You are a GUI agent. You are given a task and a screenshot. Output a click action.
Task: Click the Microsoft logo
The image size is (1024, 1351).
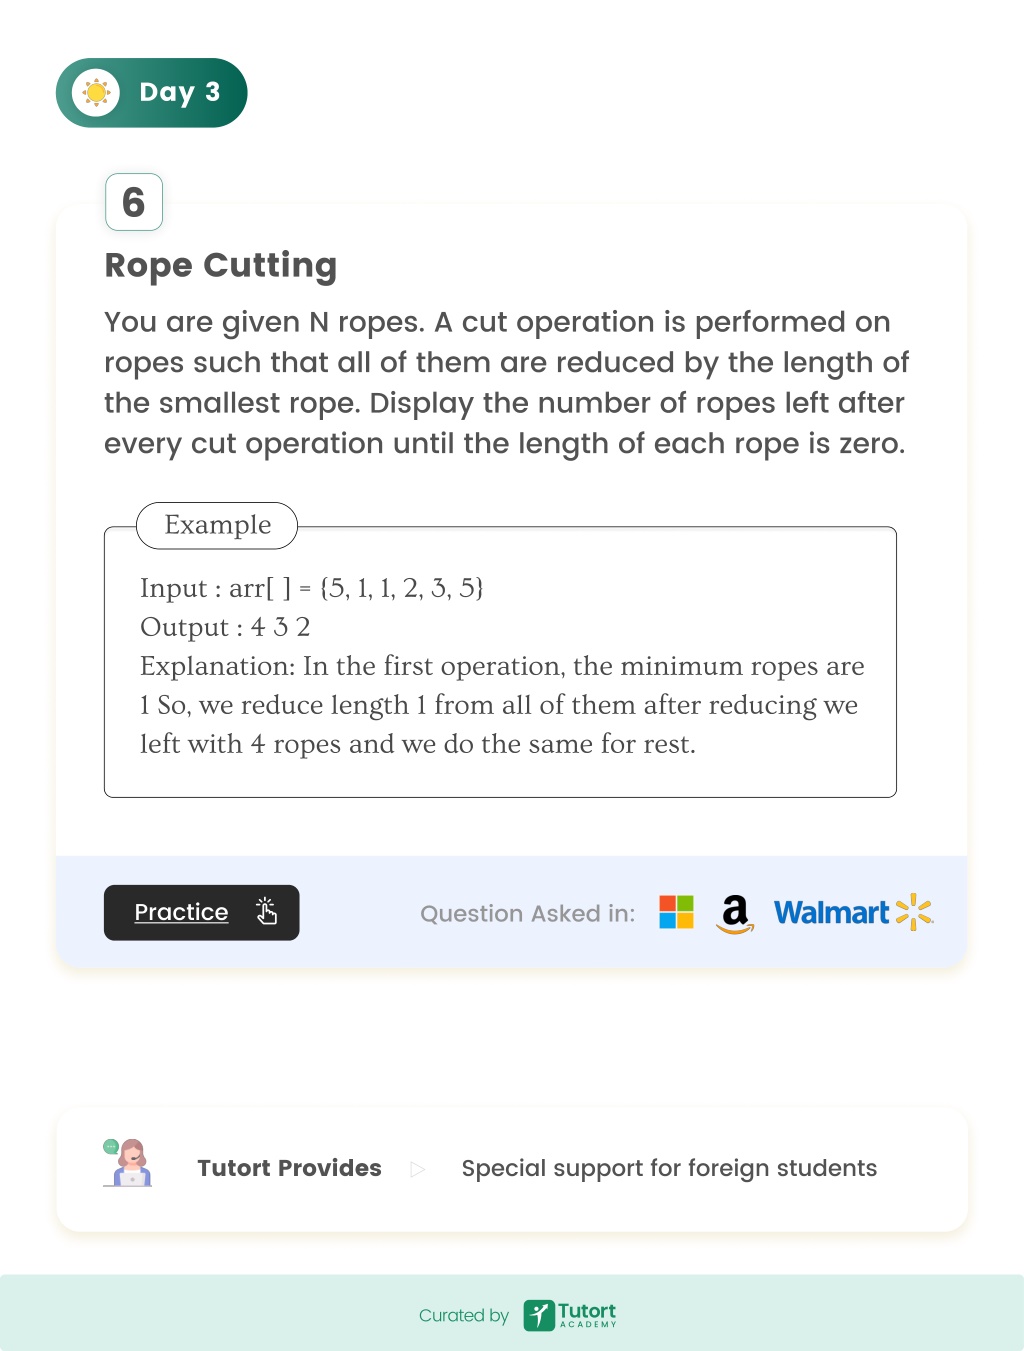pyautogui.click(x=676, y=911)
